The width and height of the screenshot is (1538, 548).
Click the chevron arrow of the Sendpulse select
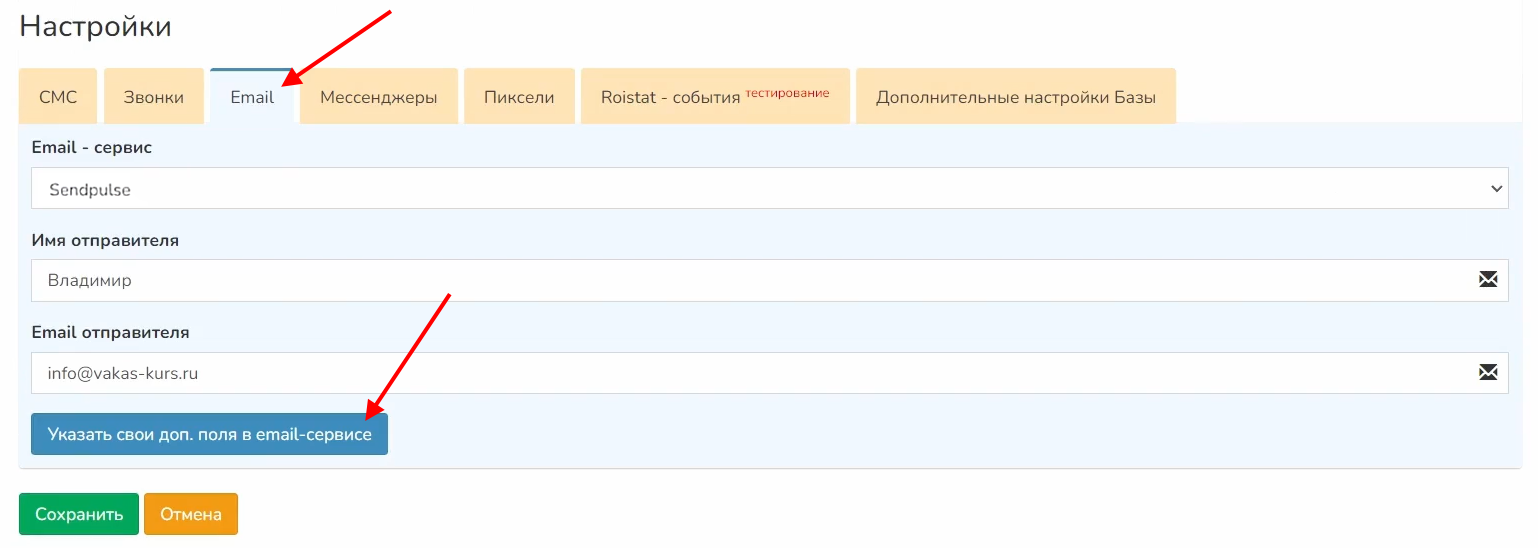pyautogui.click(x=1496, y=189)
